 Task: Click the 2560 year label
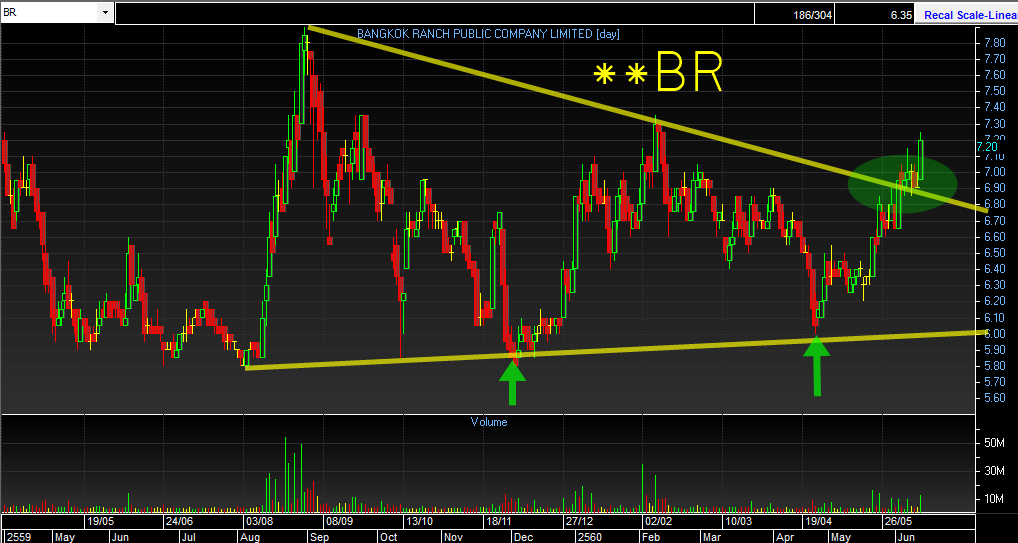point(590,537)
